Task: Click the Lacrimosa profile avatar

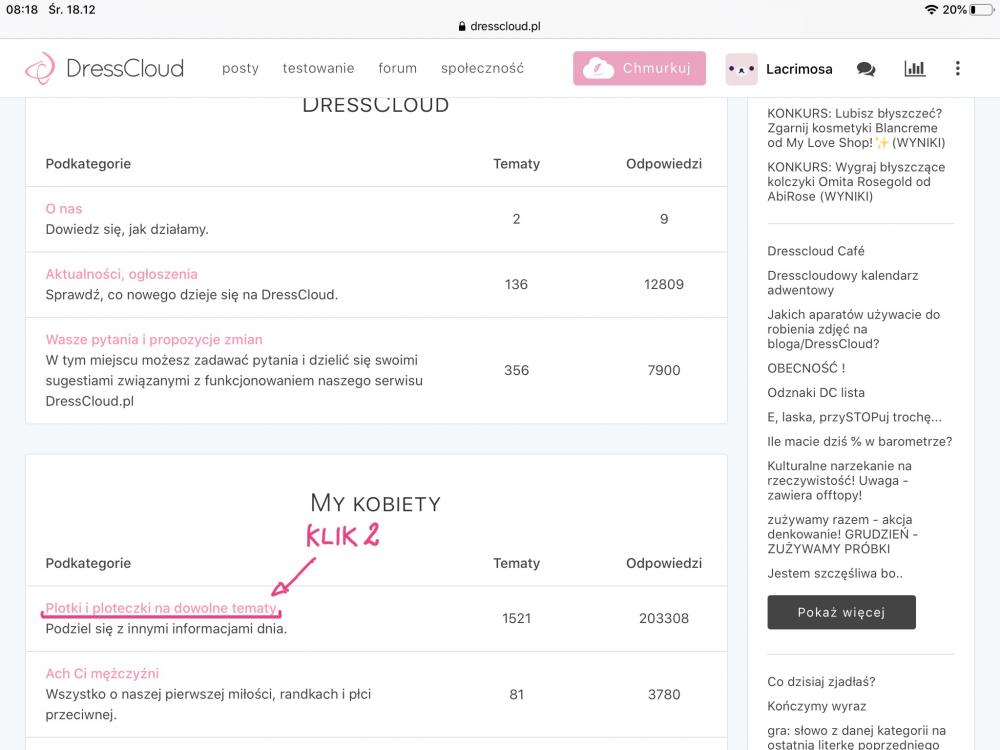Action: pos(741,69)
